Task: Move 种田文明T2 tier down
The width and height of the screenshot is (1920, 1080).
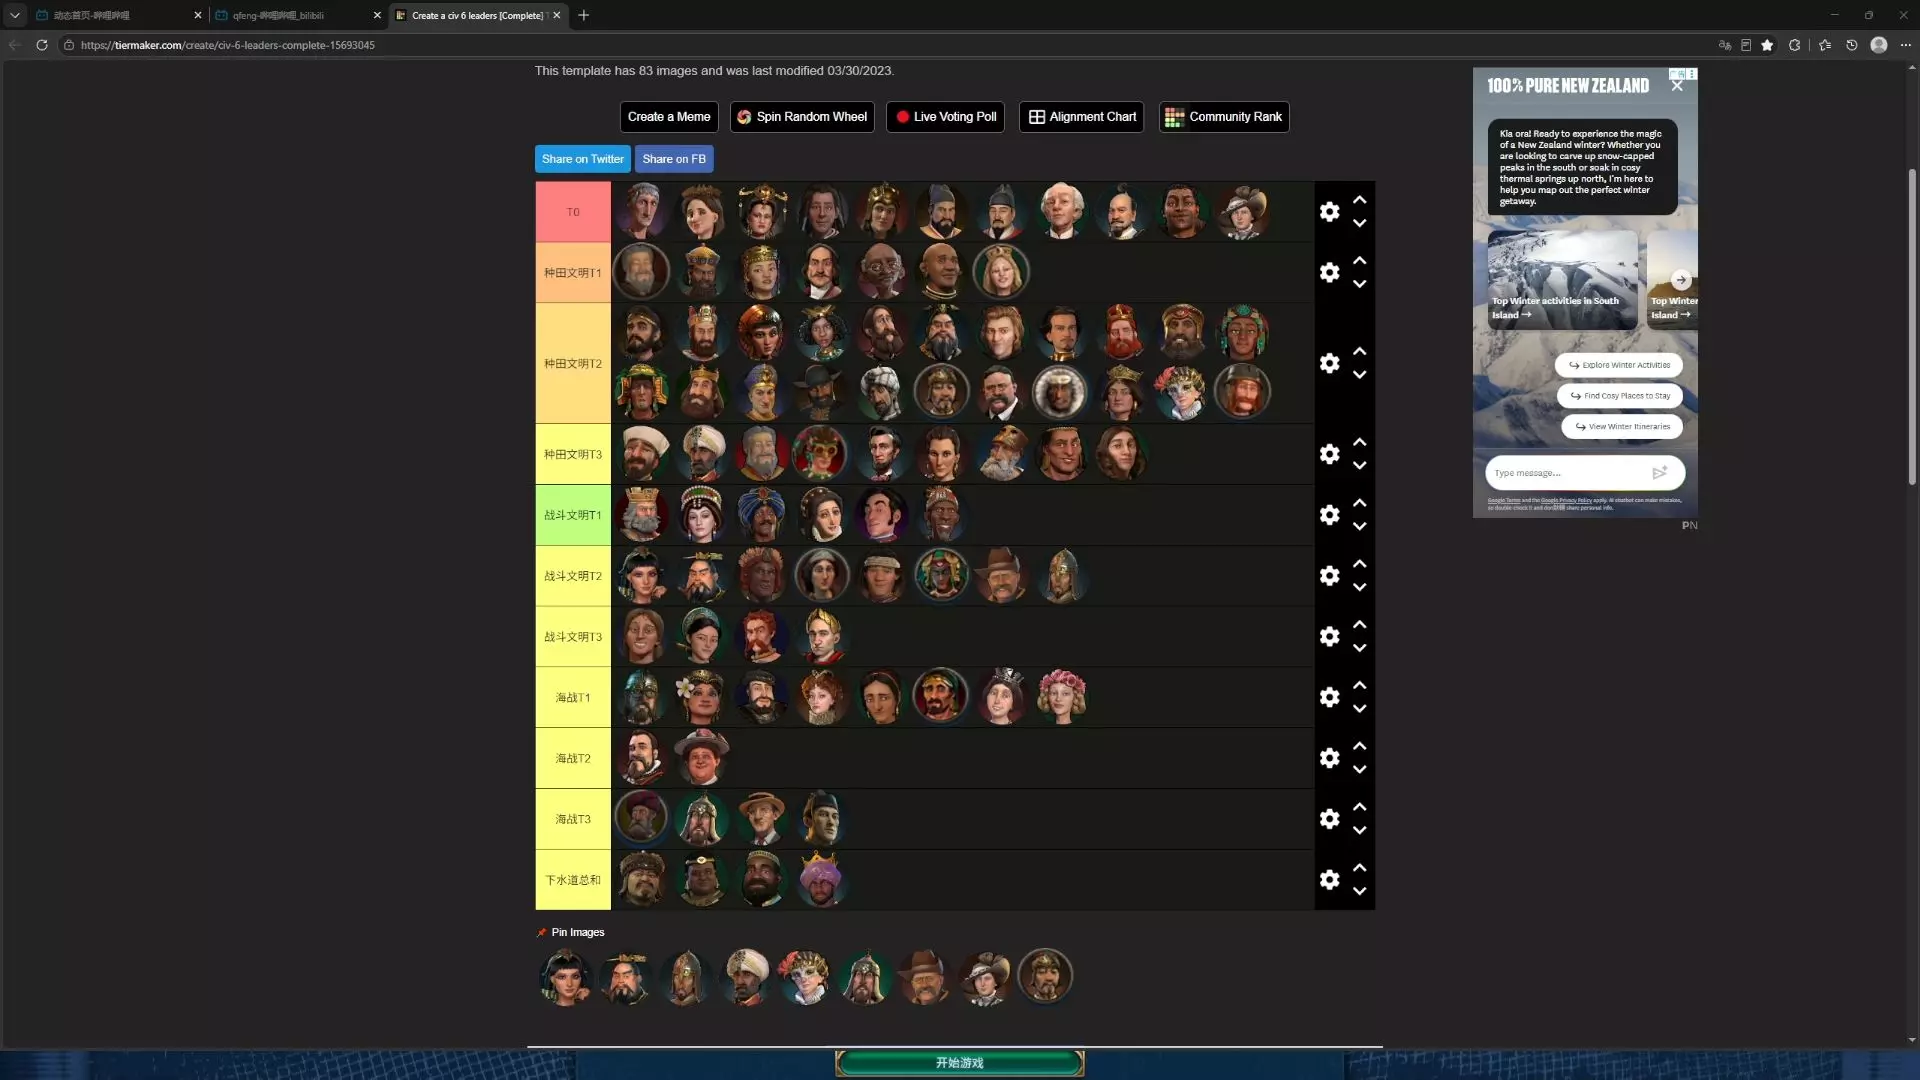Action: 1360,375
